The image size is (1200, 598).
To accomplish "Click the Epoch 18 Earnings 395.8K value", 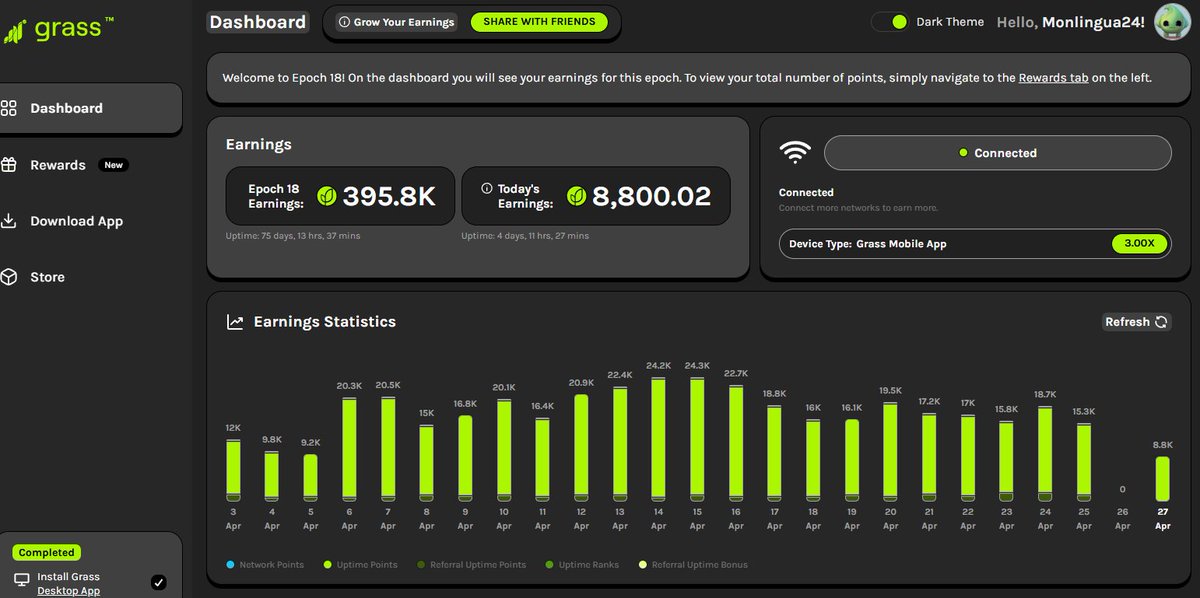I will point(389,196).
